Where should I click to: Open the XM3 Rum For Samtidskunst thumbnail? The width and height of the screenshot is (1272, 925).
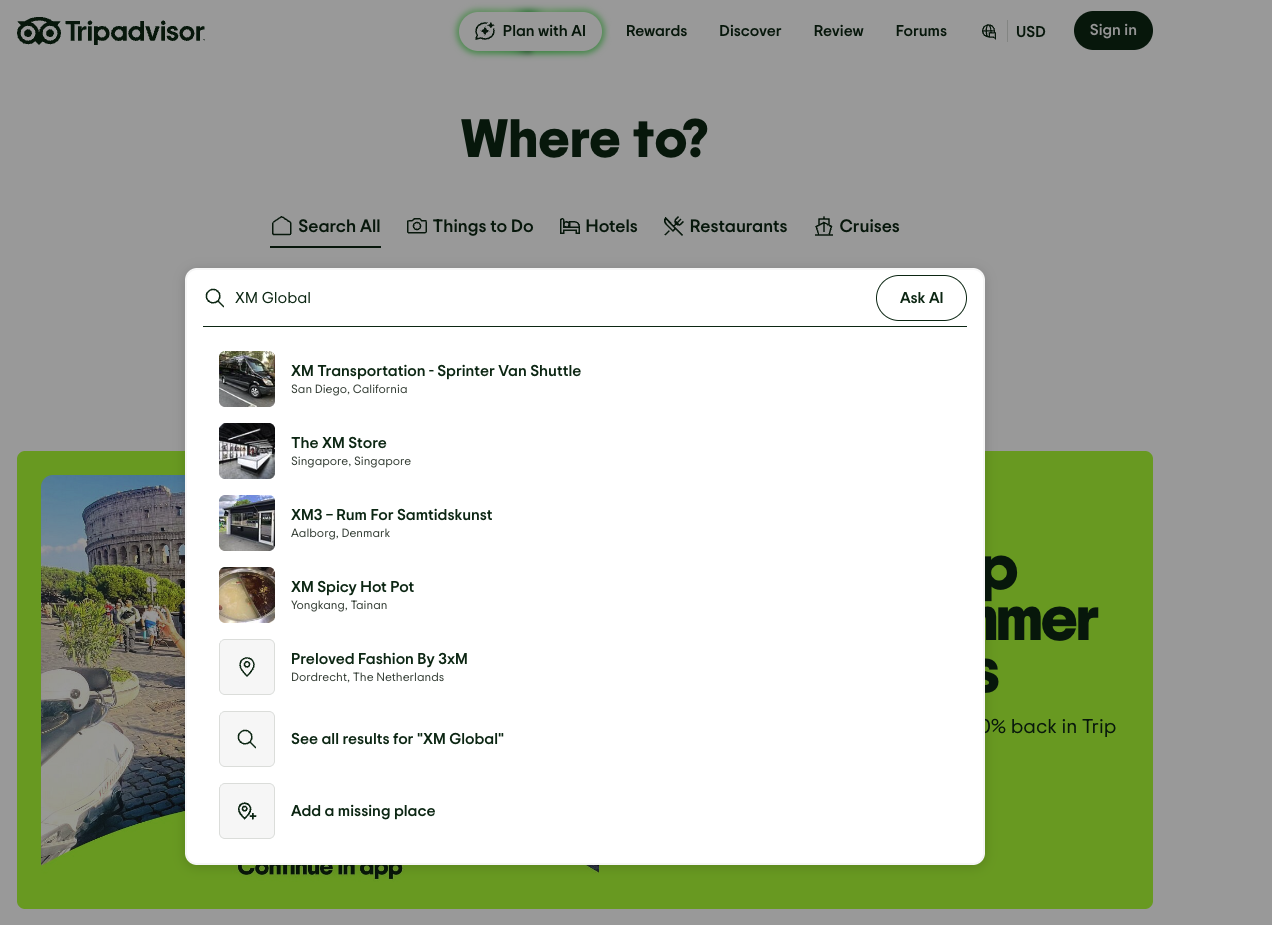coord(247,523)
